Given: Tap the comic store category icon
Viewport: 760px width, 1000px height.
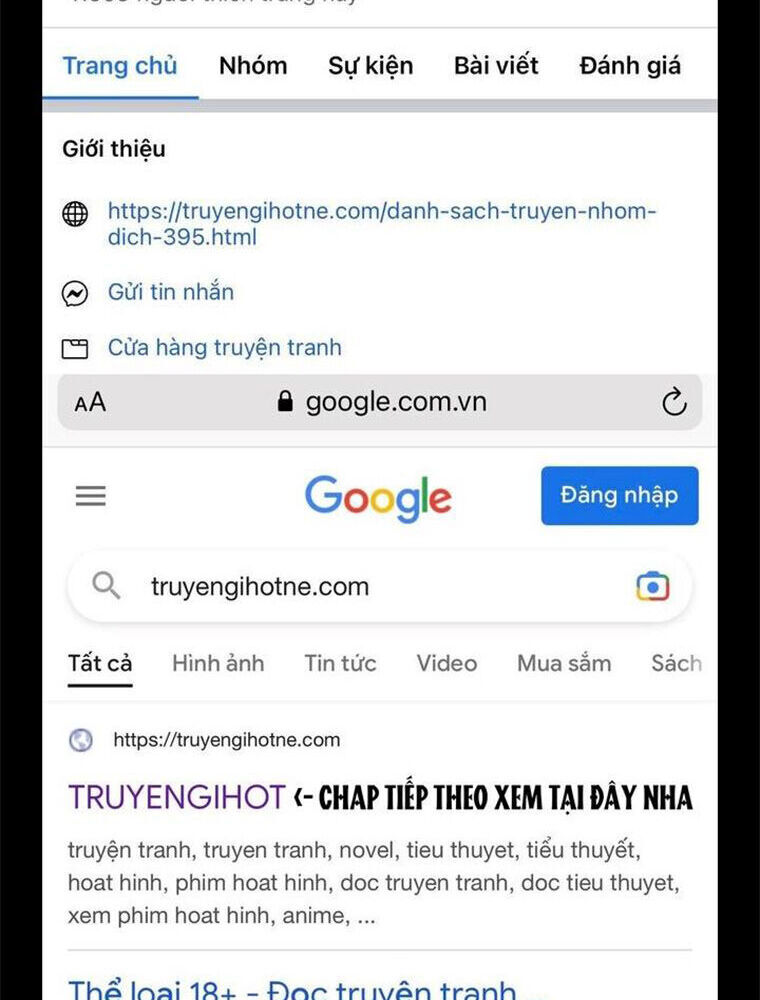Looking at the screenshot, I should click(75, 349).
